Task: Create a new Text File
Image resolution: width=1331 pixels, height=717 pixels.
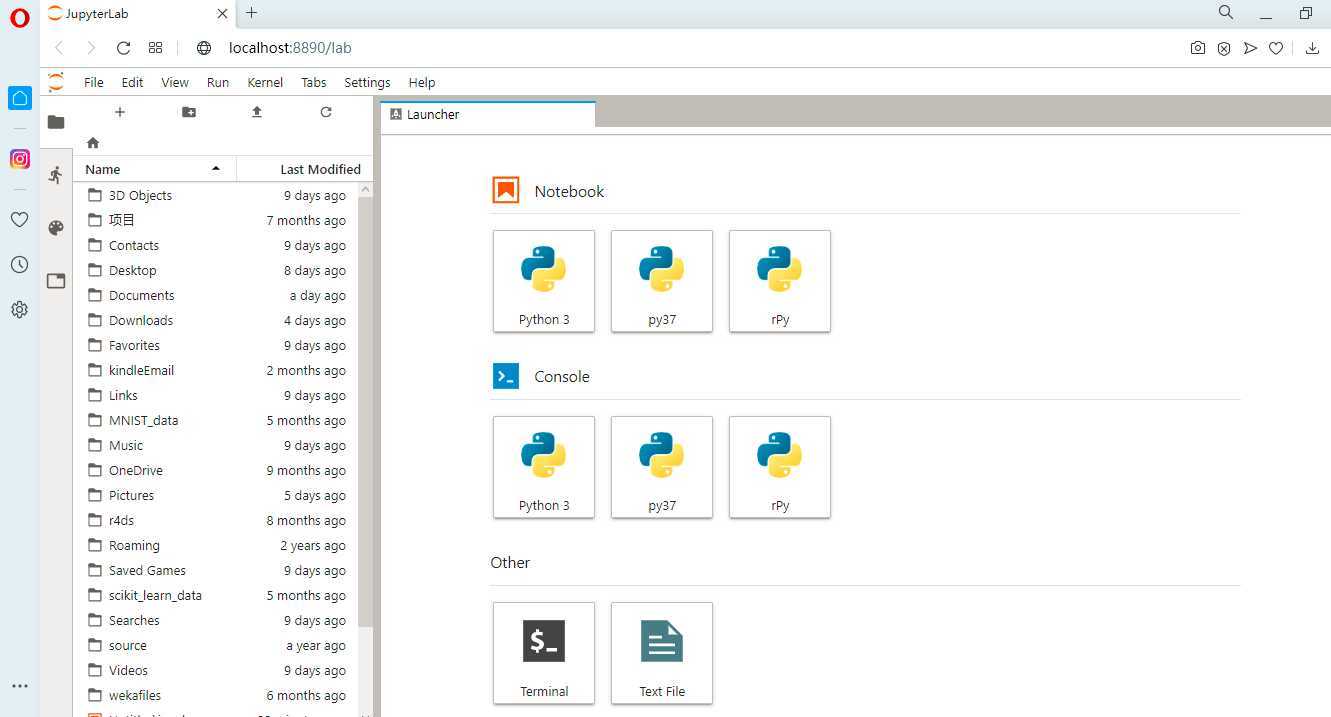Action: point(662,653)
